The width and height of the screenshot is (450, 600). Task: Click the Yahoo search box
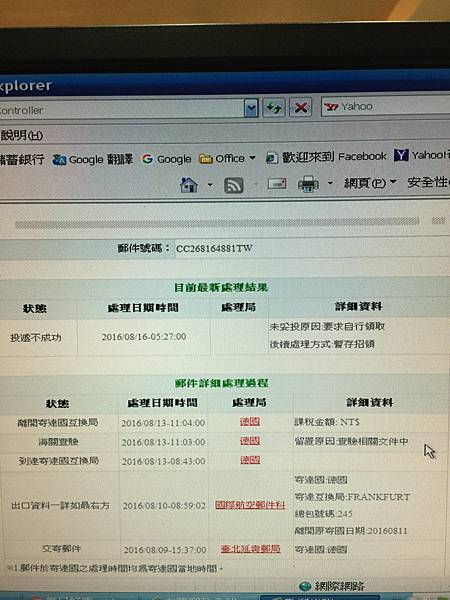tap(386, 106)
